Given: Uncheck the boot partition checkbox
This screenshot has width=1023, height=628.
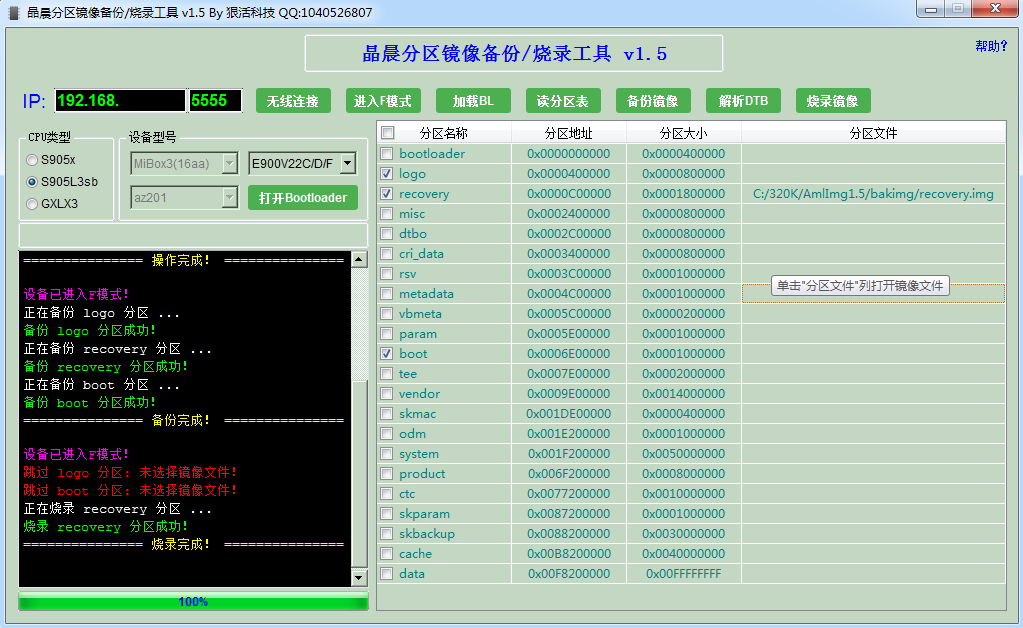Looking at the screenshot, I should [387, 354].
